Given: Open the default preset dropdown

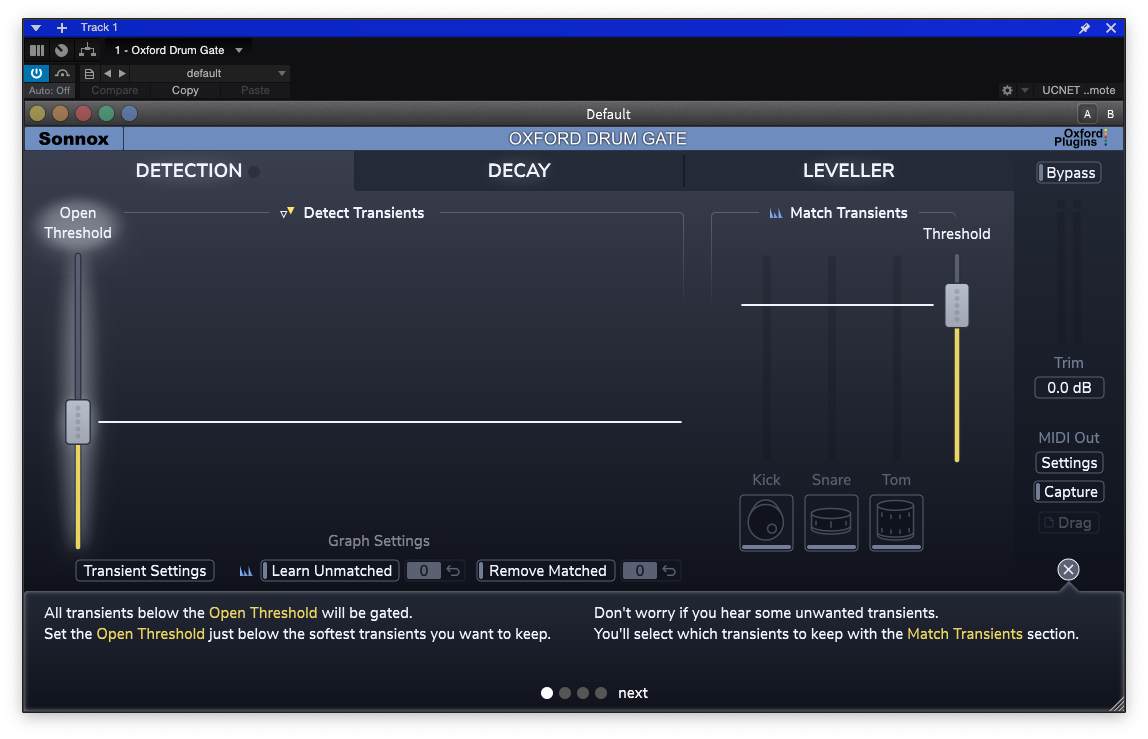Looking at the screenshot, I should (x=282, y=73).
